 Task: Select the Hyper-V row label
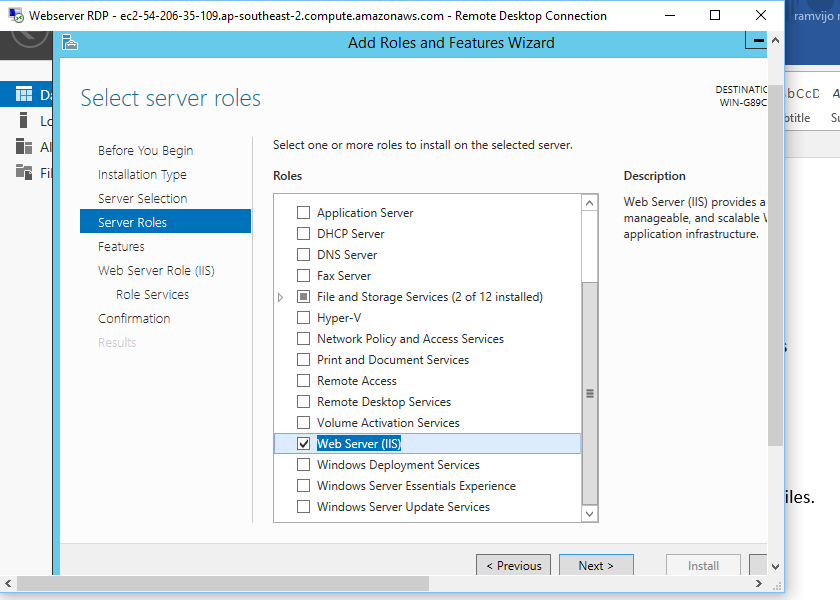339,318
